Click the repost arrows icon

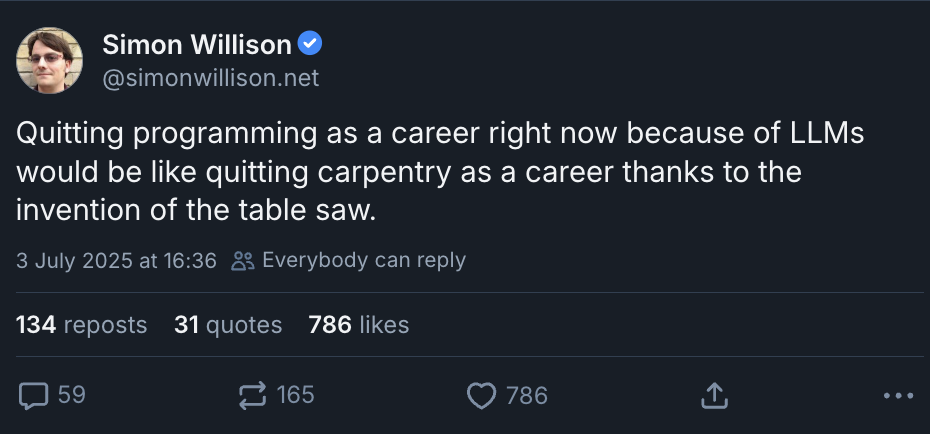(x=254, y=396)
